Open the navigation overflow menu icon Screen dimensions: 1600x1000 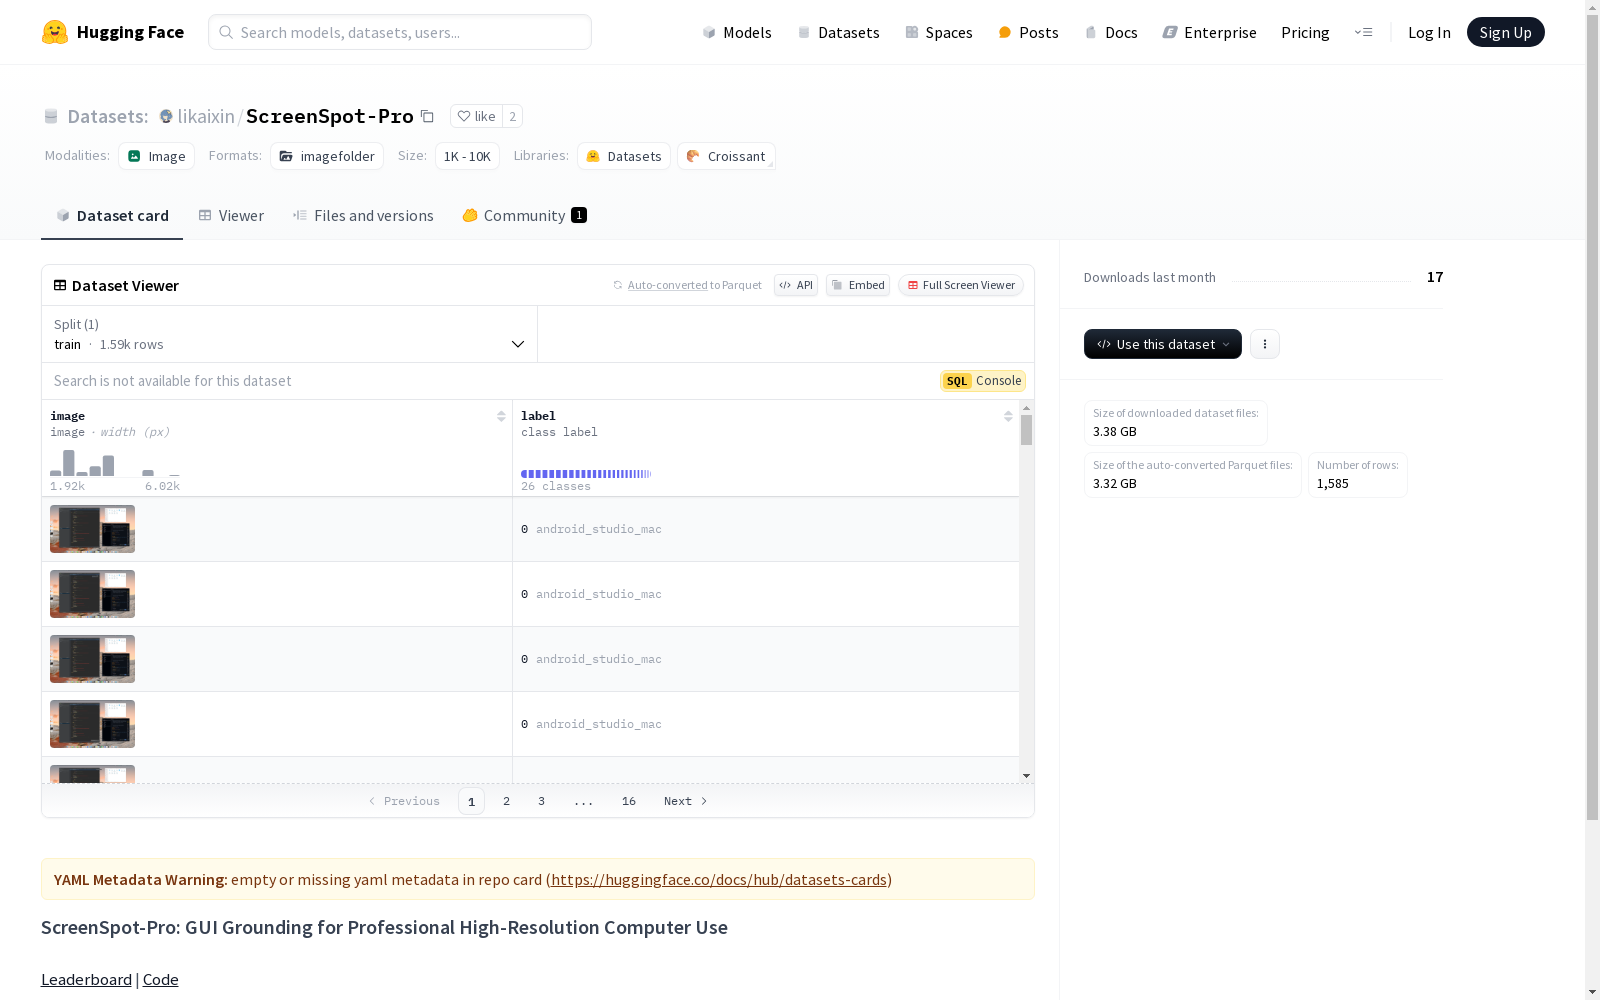point(1363,32)
